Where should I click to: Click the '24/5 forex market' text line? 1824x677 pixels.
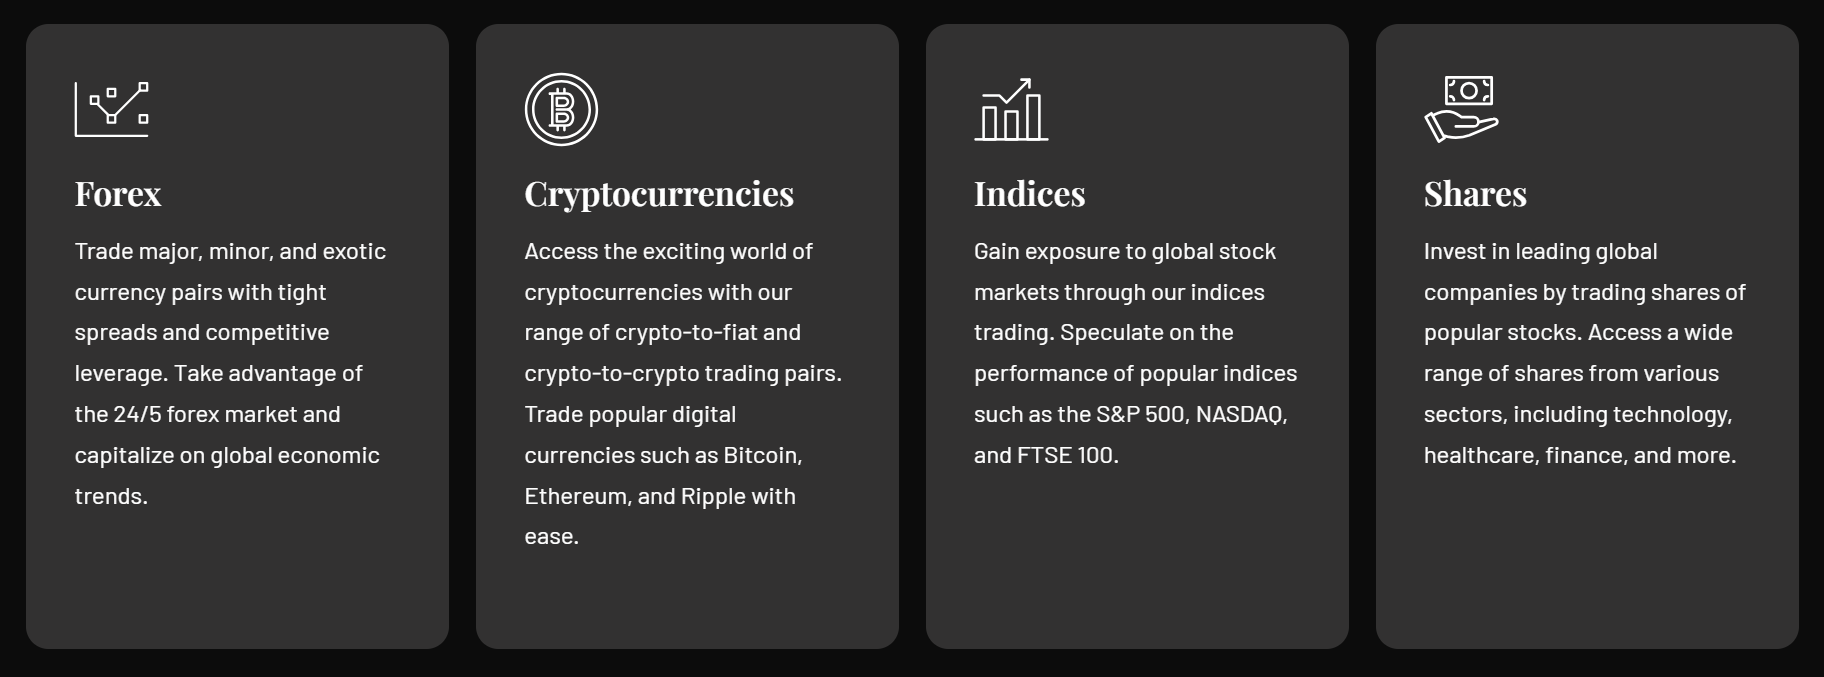point(207,414)
